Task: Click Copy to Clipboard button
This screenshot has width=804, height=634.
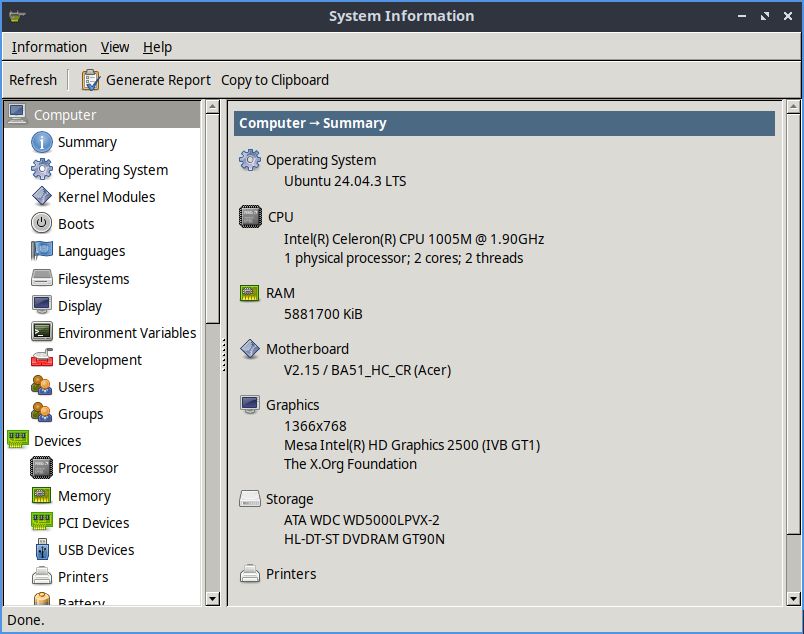Action: (274, 80)
